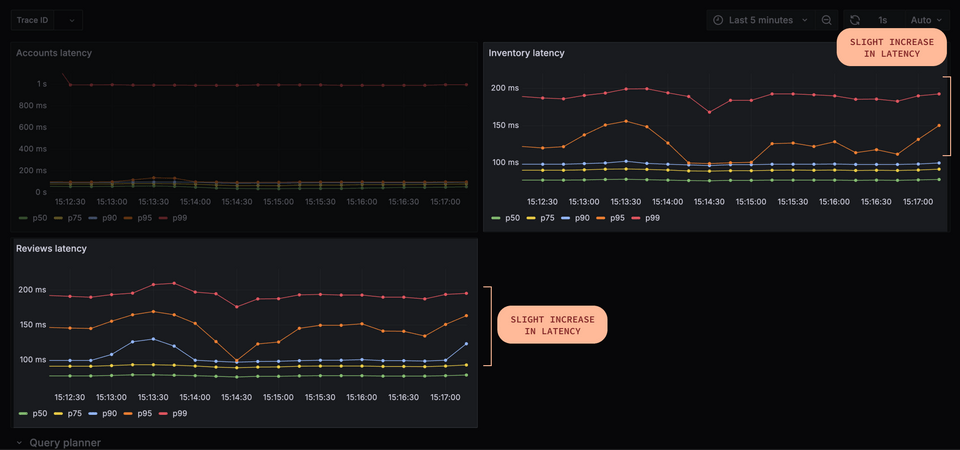The image size is (960, 450).
Task: Click the zoom out time range icon
Action: tap(827, 20)
